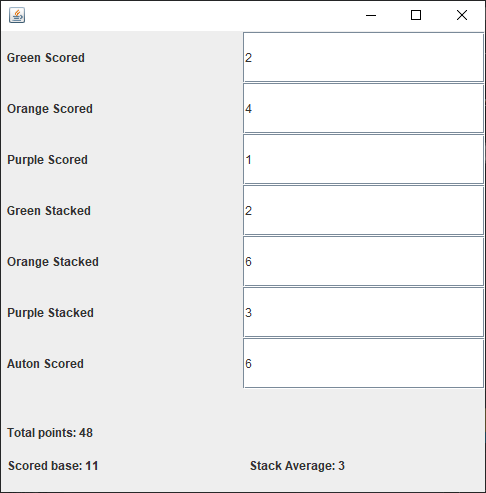Click the Orange Stacked label

53,262
